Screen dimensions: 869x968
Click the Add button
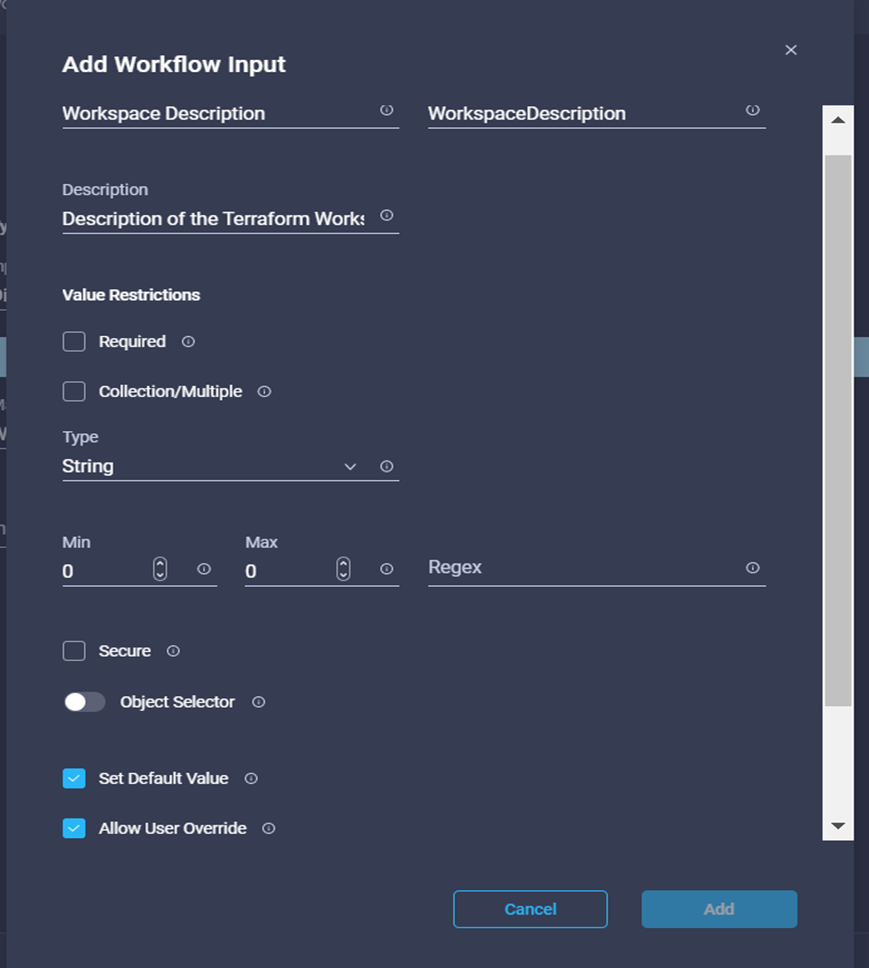719,909
